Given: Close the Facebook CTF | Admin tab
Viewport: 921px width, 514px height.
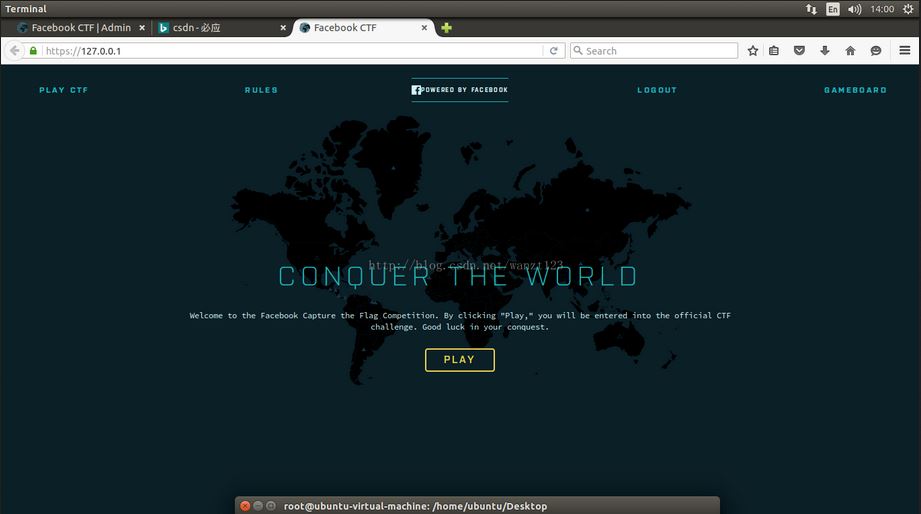Looking at the screenshot, I should point(142,28).
